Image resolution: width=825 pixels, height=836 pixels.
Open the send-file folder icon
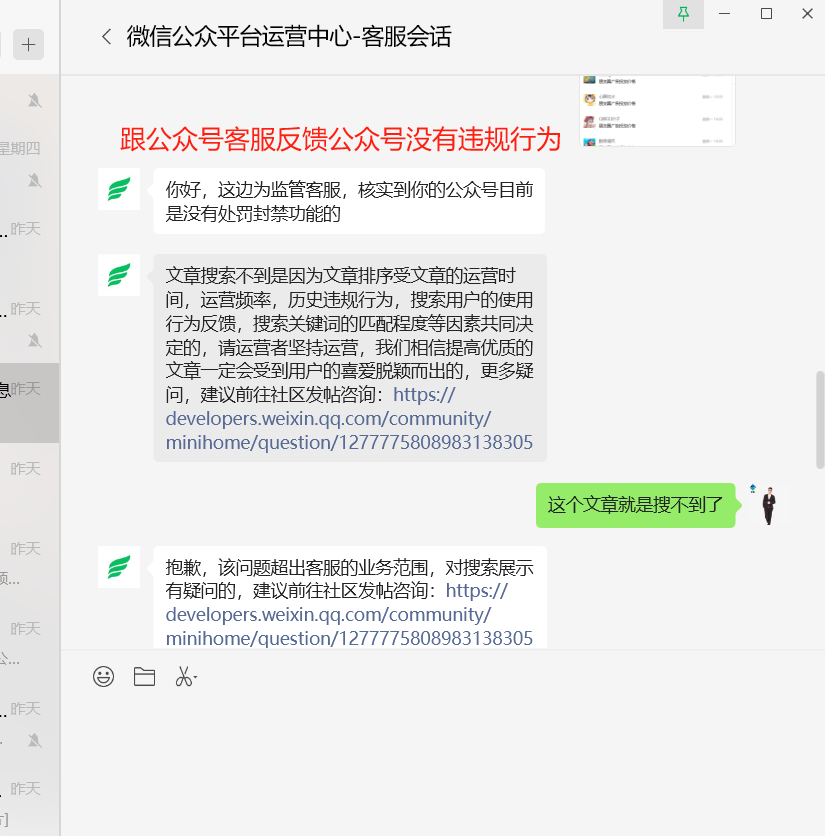(x=144, y=677)
